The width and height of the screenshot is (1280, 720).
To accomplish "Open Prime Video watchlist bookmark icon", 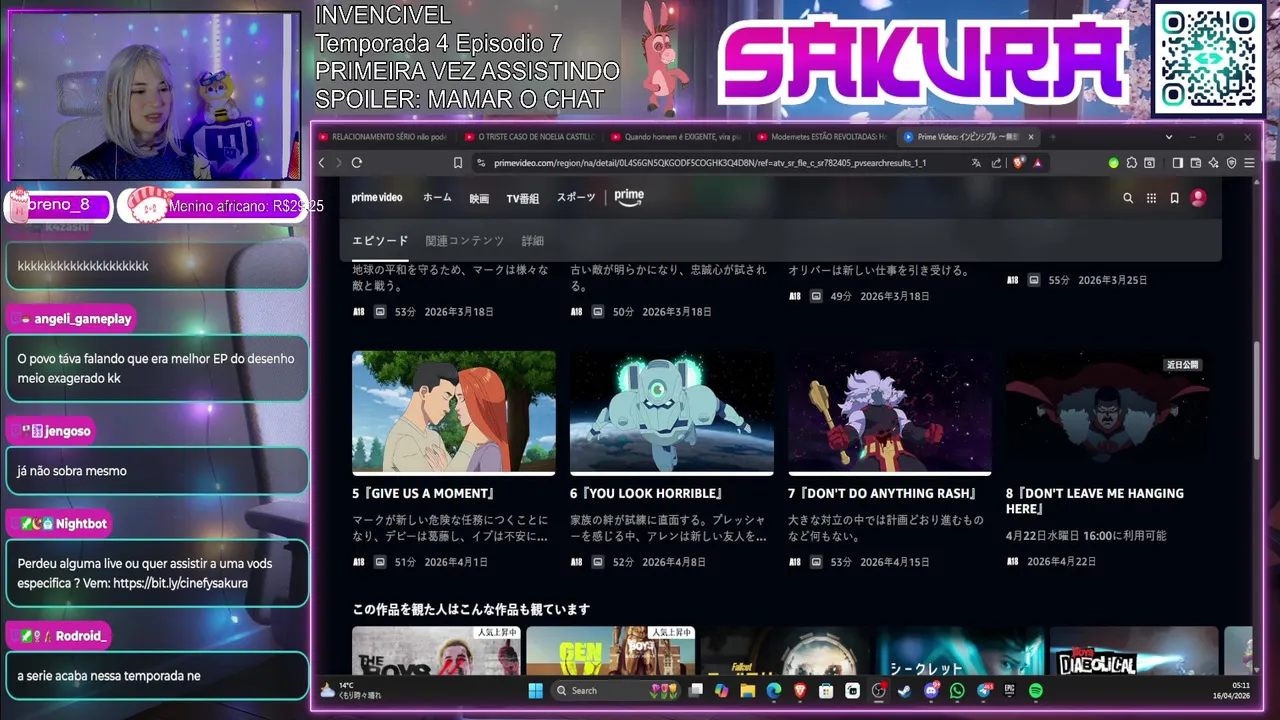I will coord(1175,198).
